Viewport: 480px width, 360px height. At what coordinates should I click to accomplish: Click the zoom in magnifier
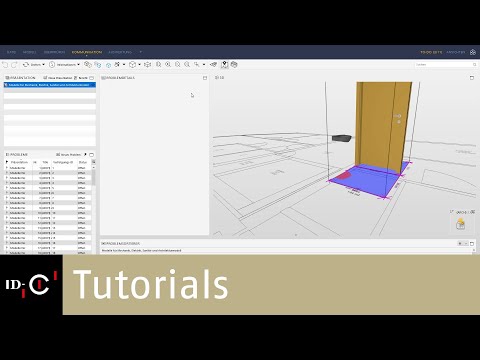(168, 64)
